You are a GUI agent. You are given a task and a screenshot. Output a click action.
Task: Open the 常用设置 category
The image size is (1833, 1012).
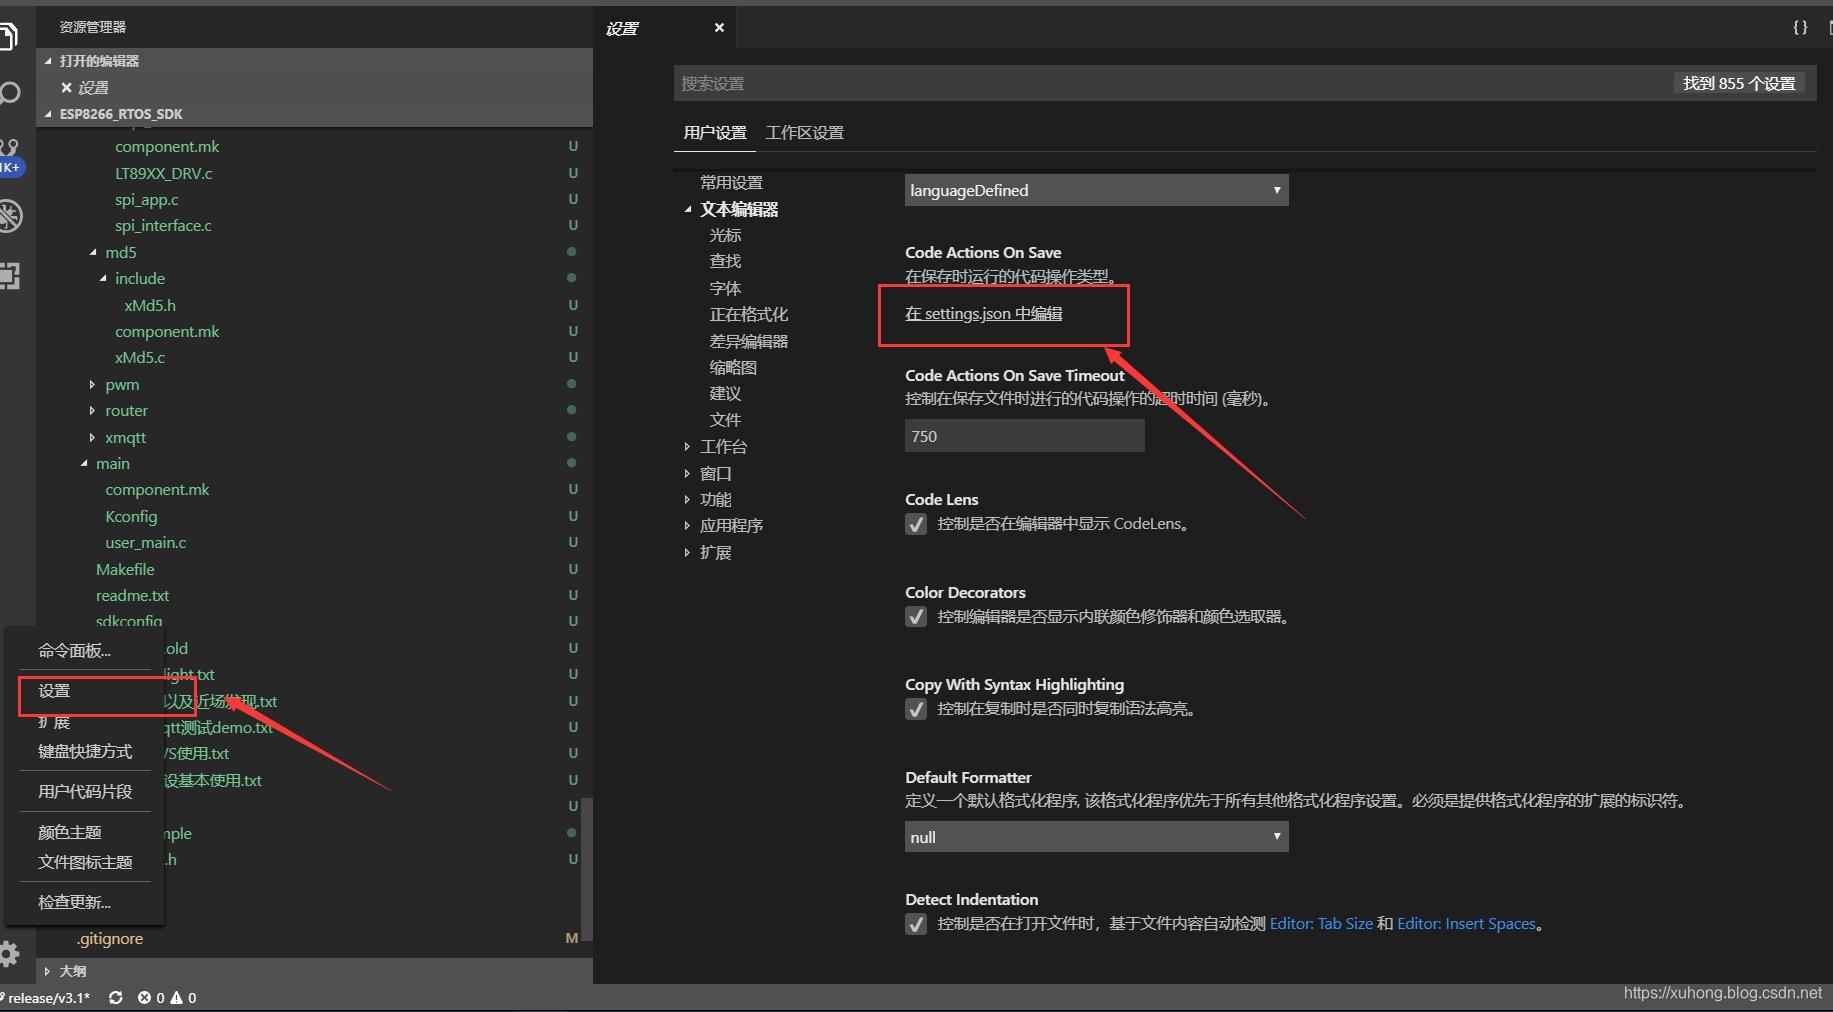tap(731, 183)
